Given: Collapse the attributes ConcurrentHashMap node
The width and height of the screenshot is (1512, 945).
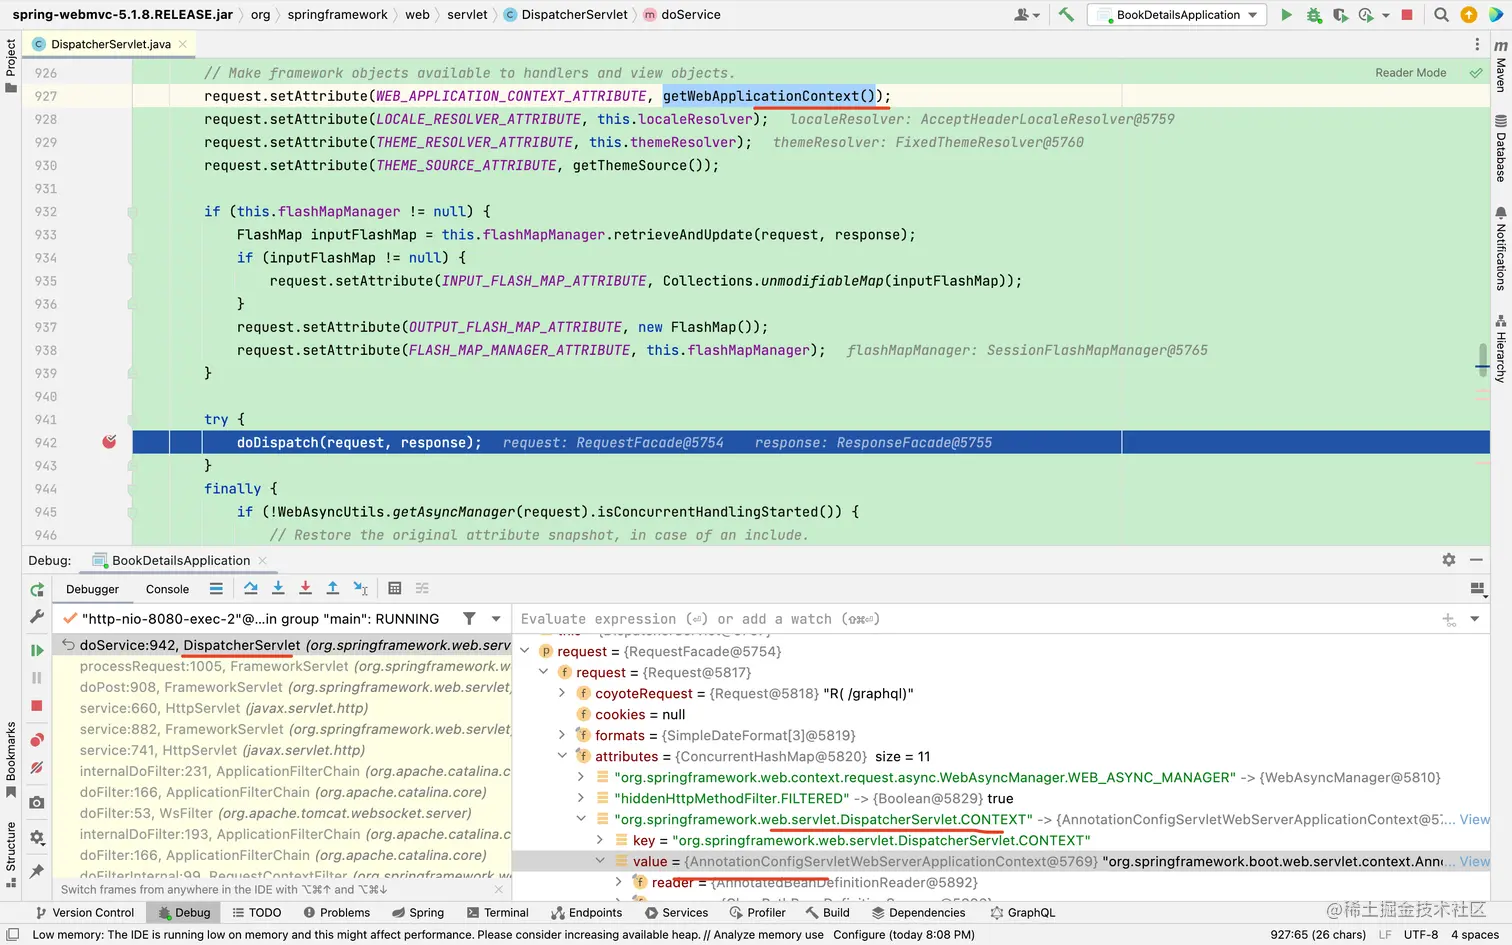Looking at the screenshot, I should coord(562,756).
